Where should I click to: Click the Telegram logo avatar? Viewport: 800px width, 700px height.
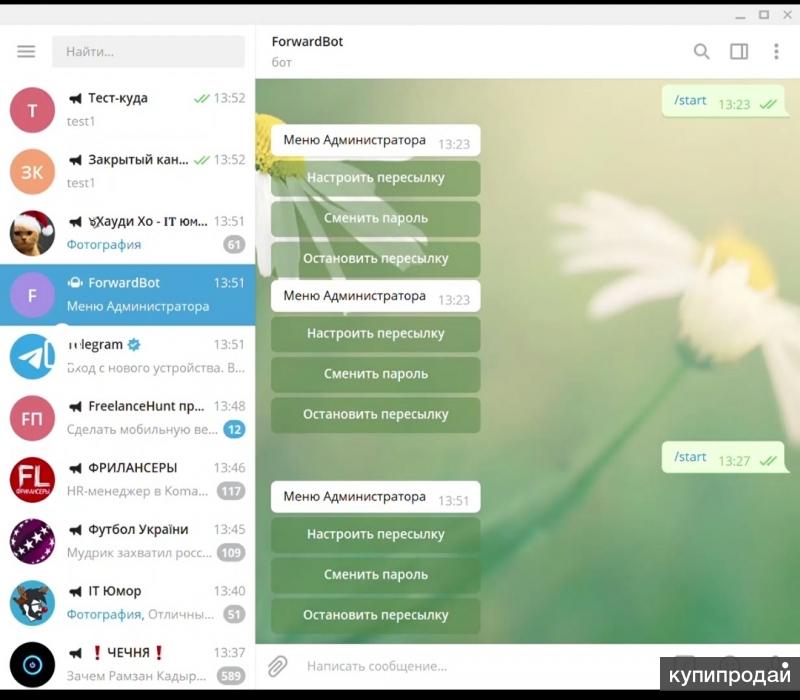pos(32,356)
